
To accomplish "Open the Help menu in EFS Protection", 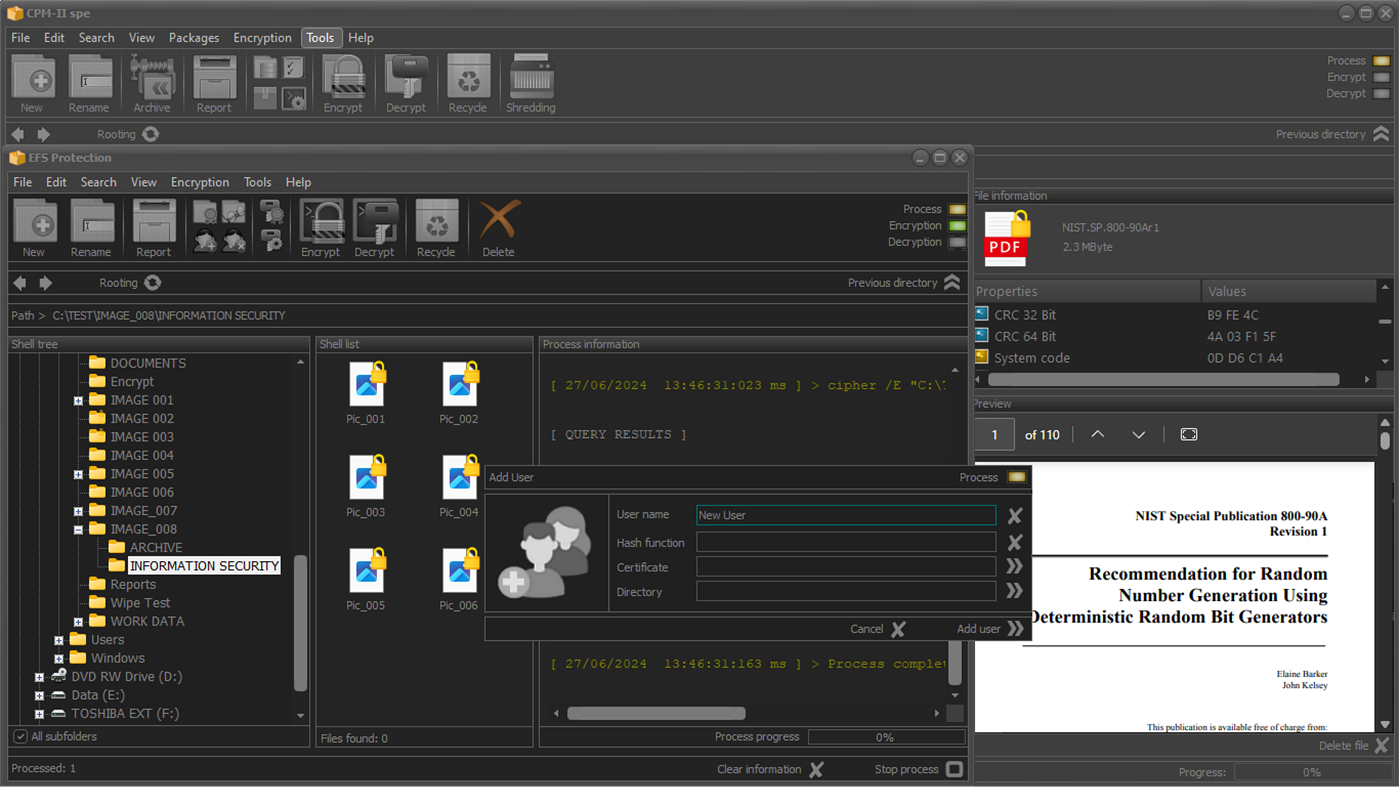I will pos(298,183).
